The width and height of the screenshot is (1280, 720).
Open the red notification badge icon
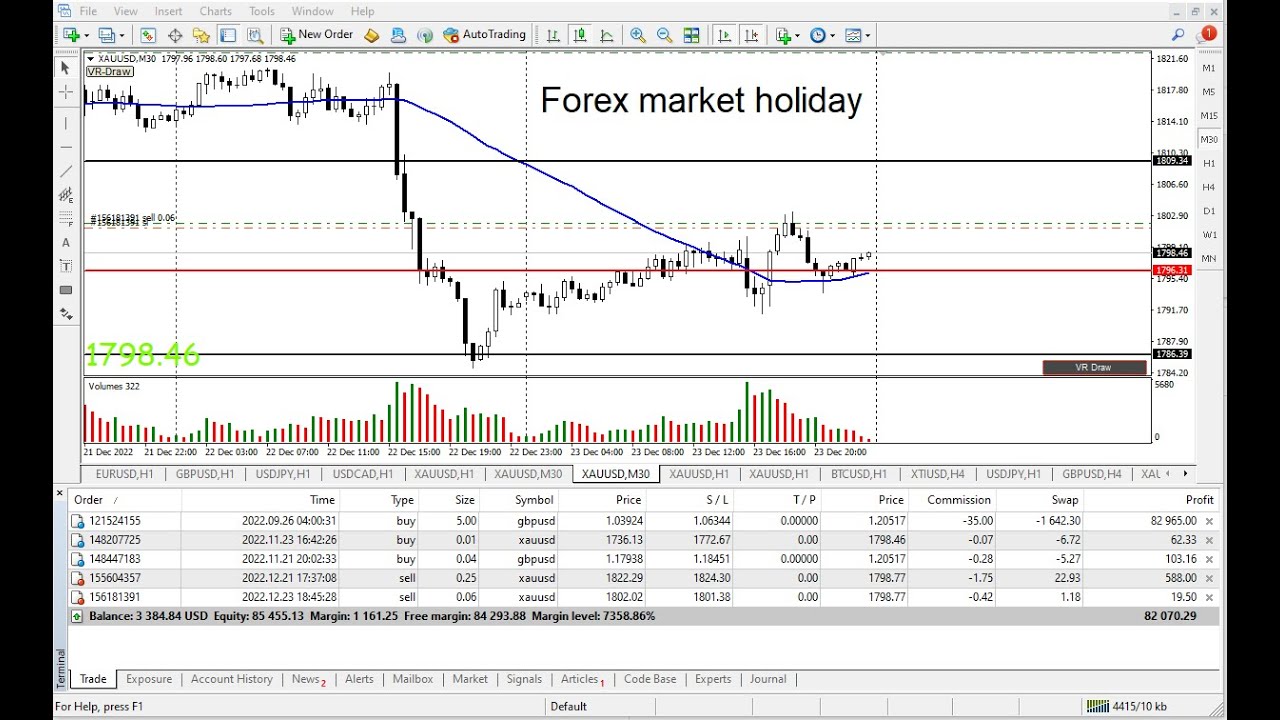1208,34
